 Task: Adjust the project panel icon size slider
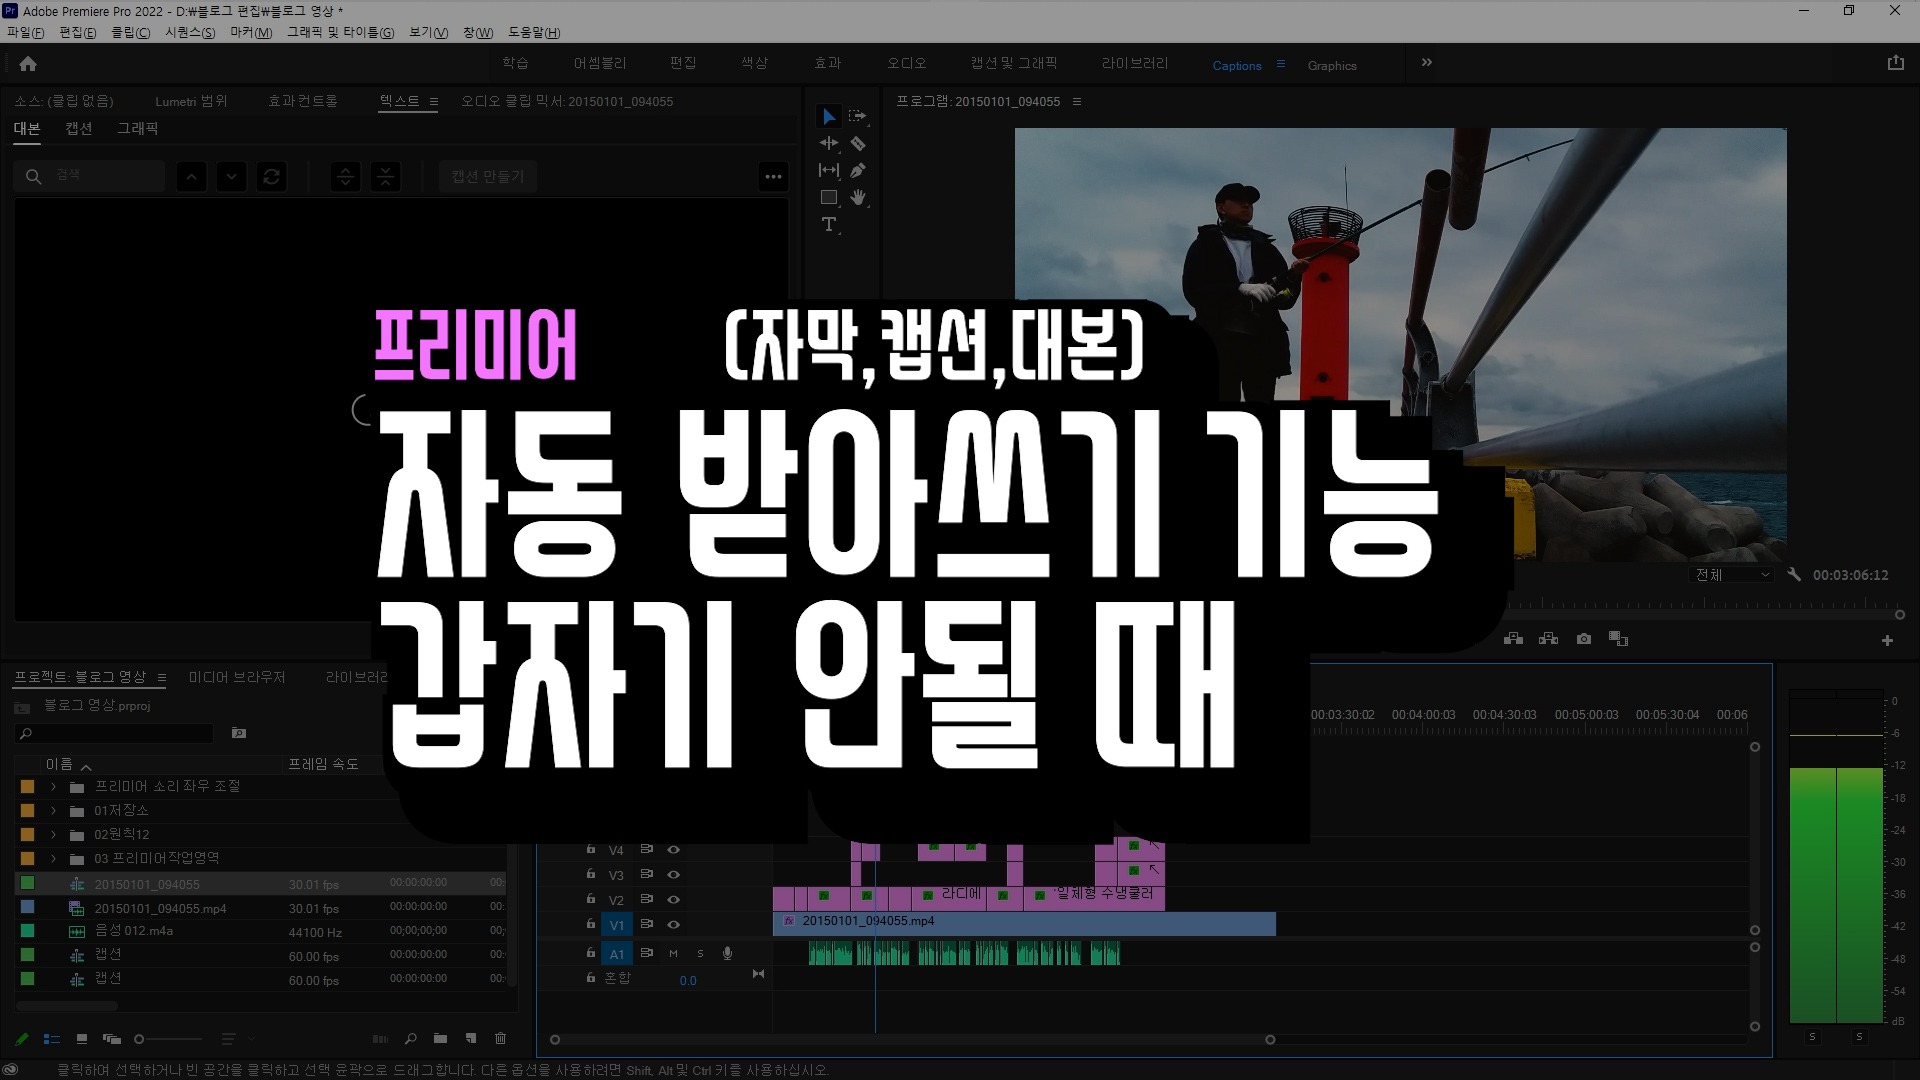tap(140, 1039)
